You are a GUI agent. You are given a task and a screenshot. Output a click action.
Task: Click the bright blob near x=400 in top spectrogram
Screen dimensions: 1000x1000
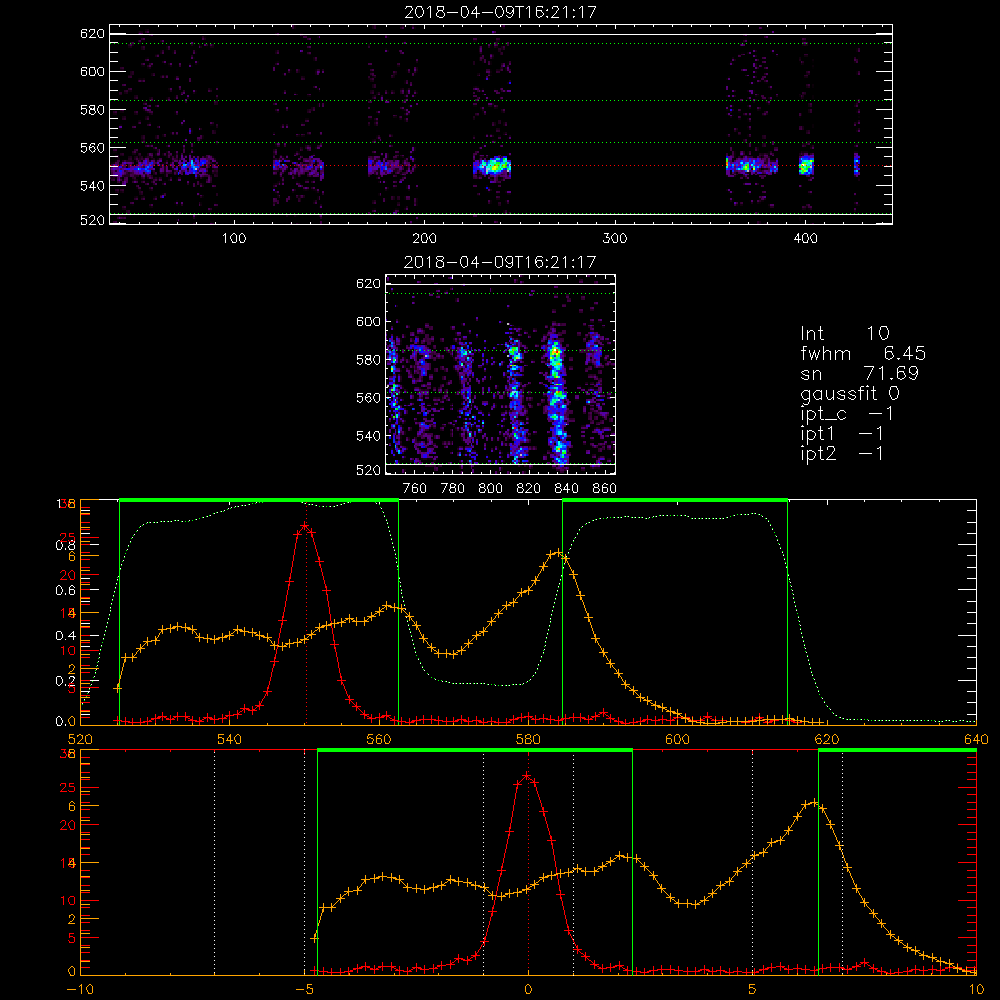point(806,166)
